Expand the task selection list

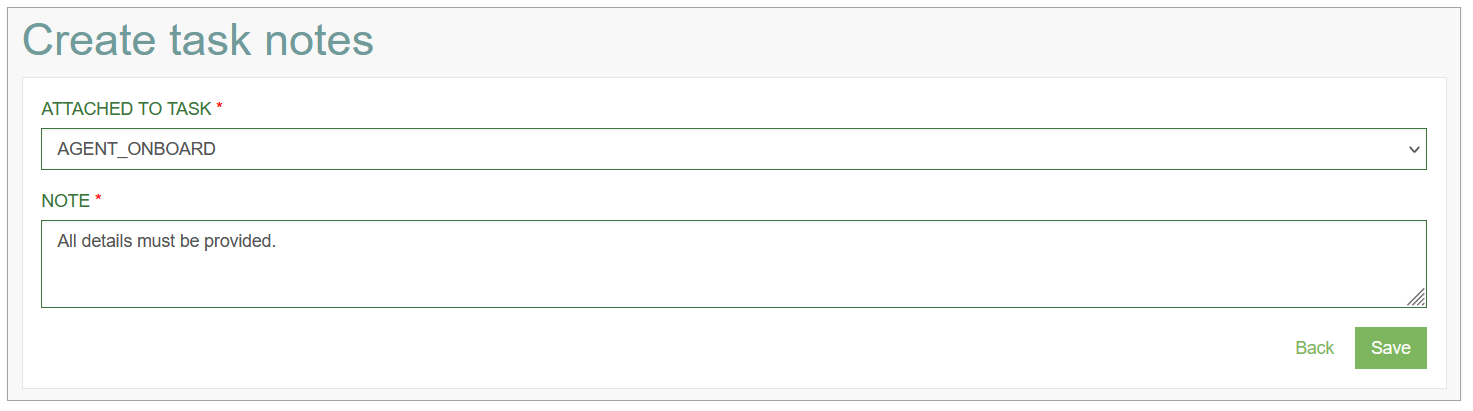(734, 149)
